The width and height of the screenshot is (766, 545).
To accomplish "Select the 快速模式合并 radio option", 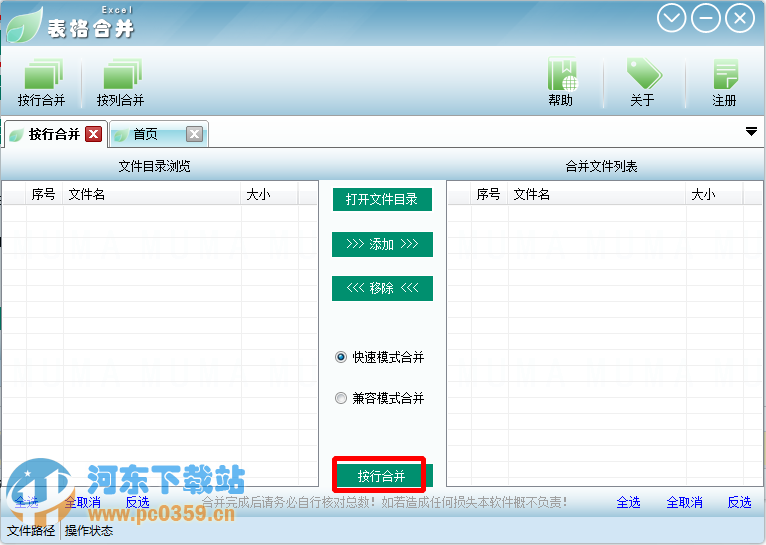I will (380, 357).
